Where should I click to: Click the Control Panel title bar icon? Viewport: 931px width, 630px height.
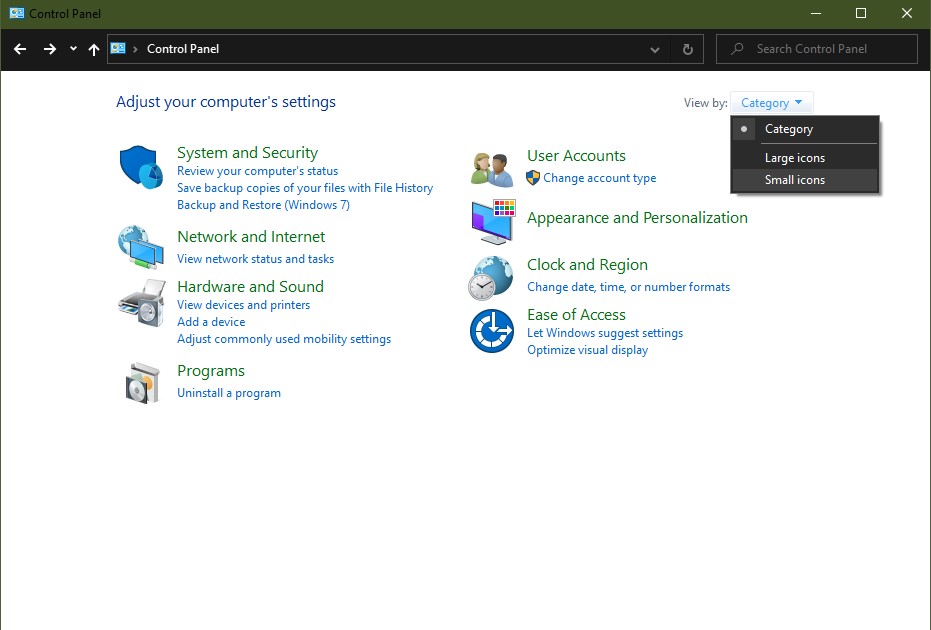pyautogui.click(x=17, y=13)
